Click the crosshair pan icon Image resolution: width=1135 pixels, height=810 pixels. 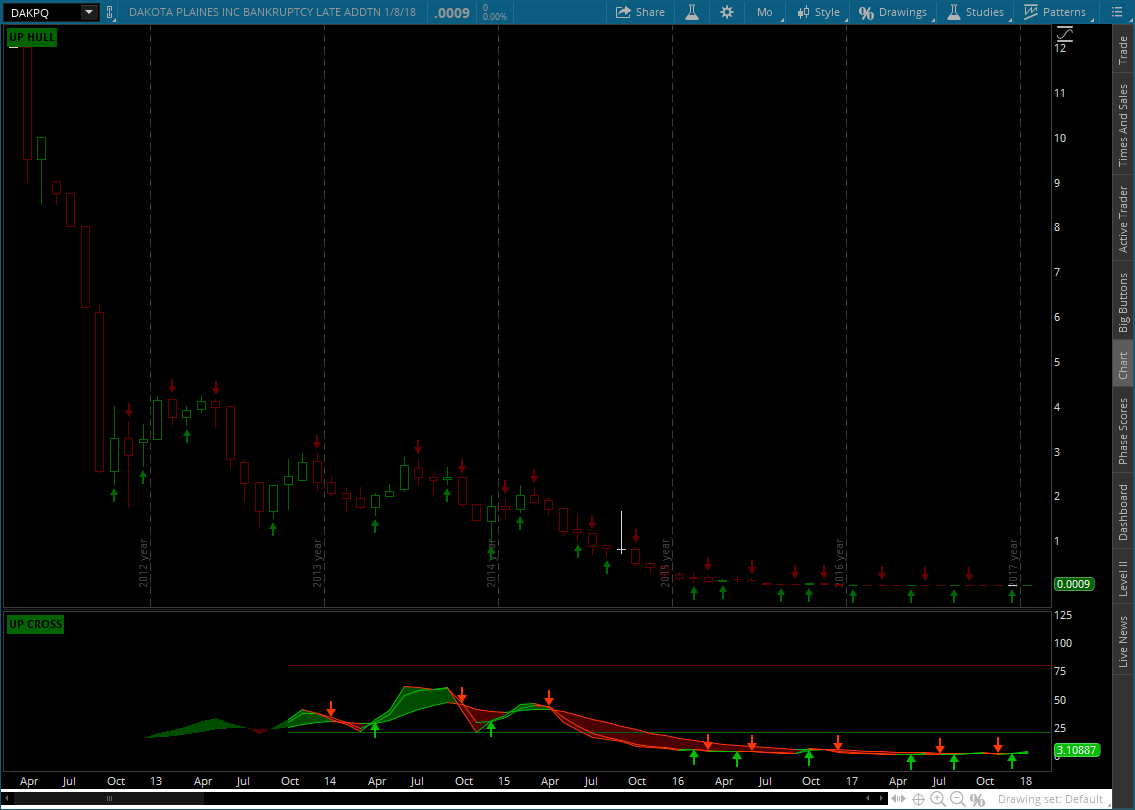click(918, 798)
